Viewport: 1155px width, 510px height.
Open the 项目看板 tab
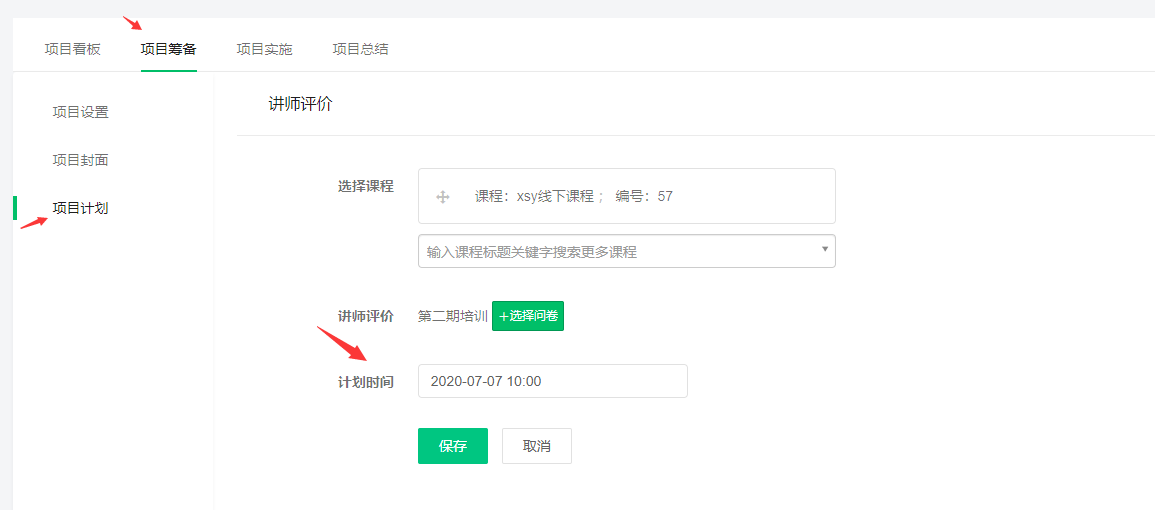point(72,49)
